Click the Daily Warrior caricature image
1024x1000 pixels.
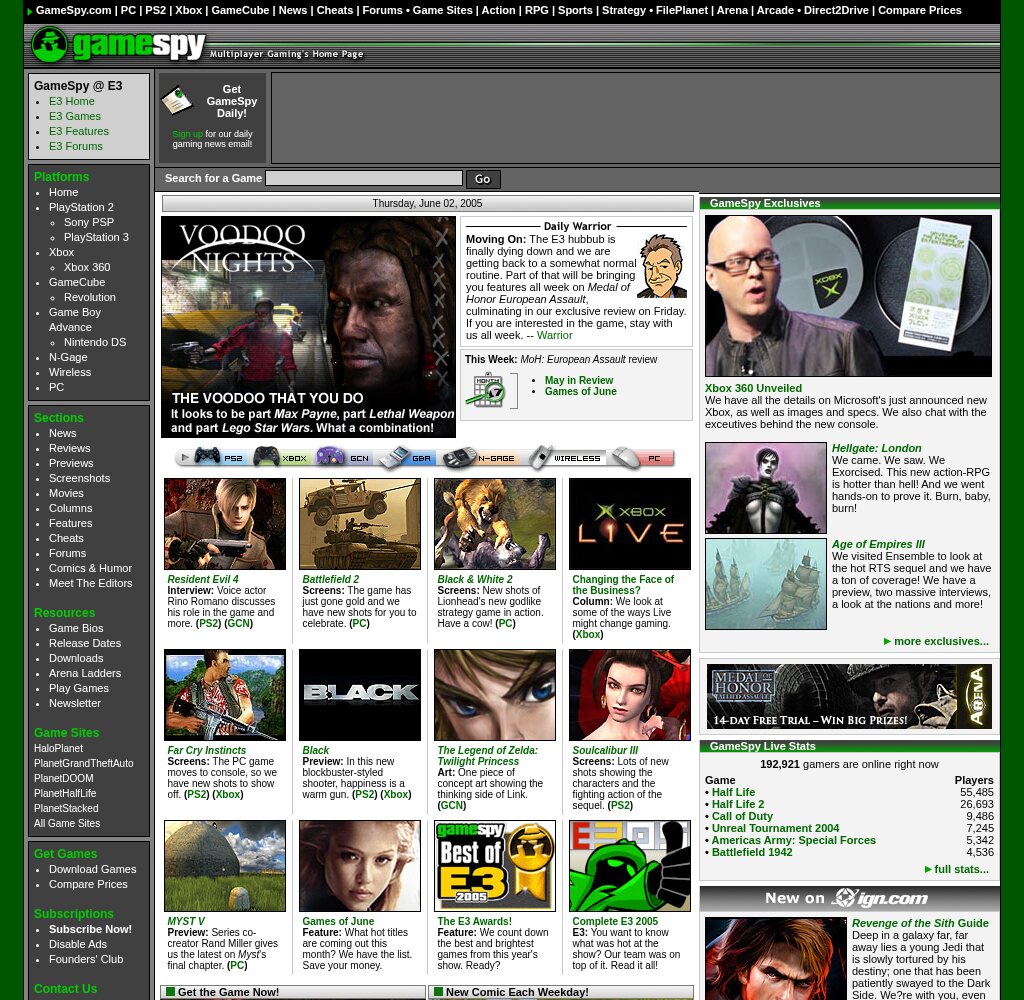(x=662, y=266)
